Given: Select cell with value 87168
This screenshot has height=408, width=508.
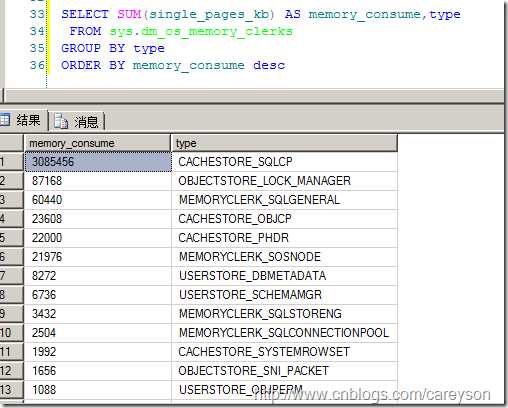Looking at the screenshot, I should pos(98,181).
